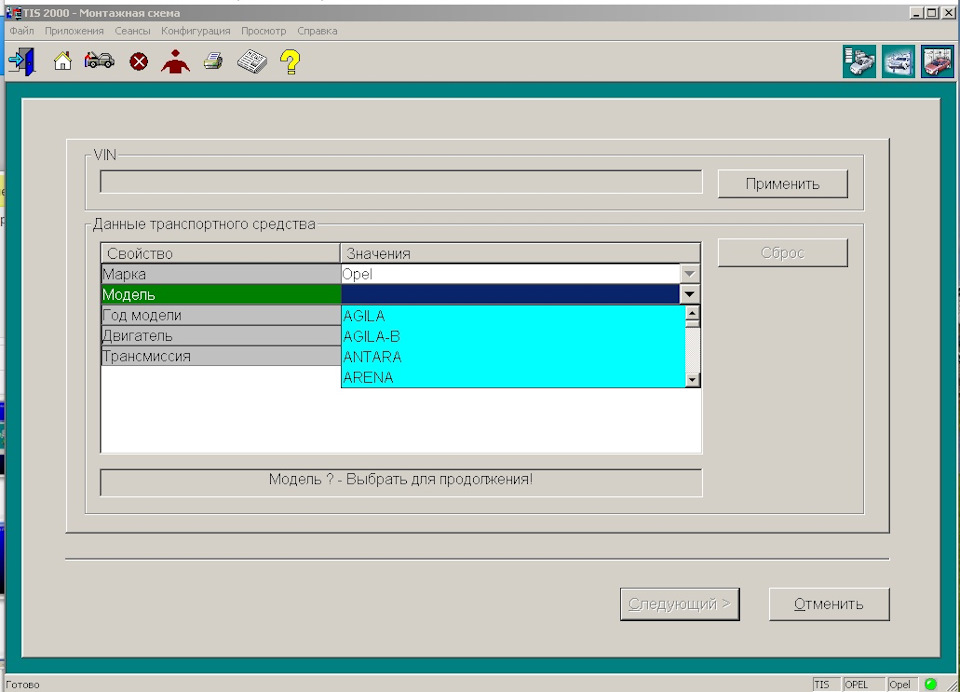Image resolution: width=960 pixels, height=692 pixels.
Task: Expand the Марка dropdown arrow
Action: pos(689,274)
